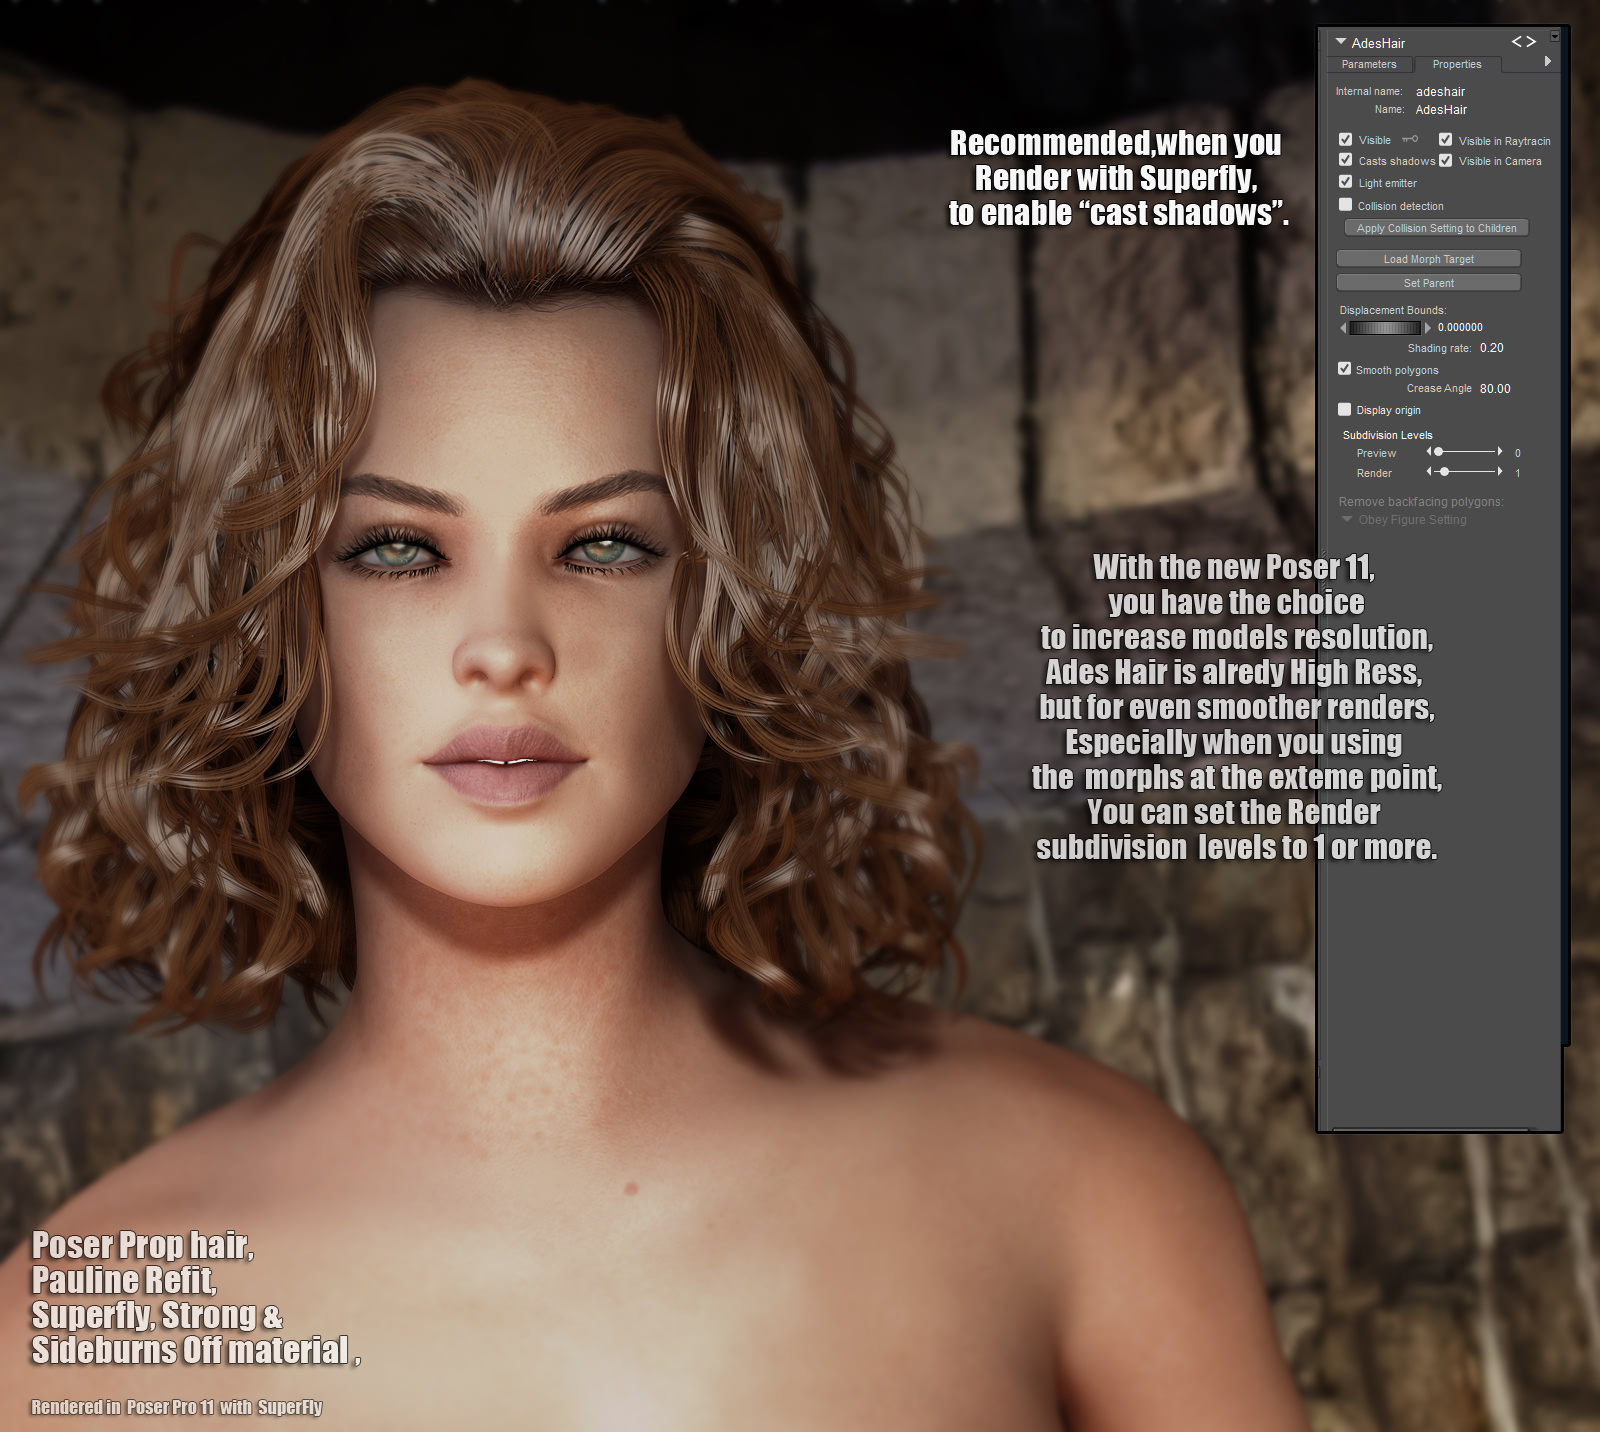
Task: Switch to the Properties tab
Action: pyautogui.click(x=1457, y=64)
